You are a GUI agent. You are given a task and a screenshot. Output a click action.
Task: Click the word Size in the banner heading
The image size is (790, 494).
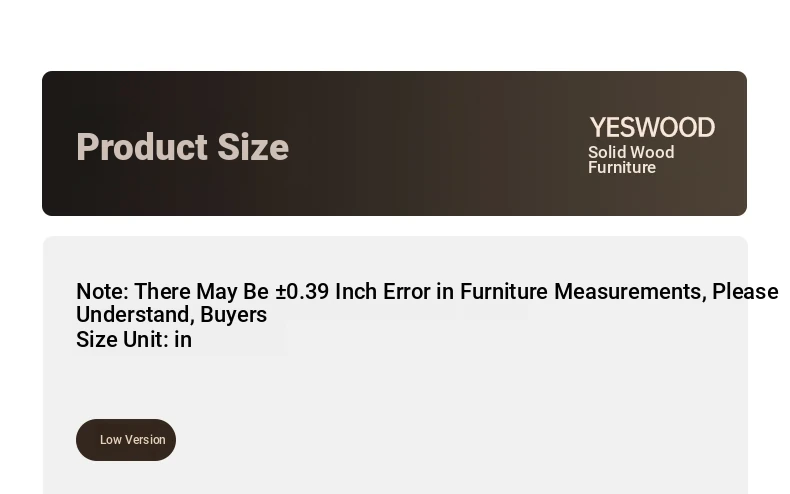[x=253, y=147]
